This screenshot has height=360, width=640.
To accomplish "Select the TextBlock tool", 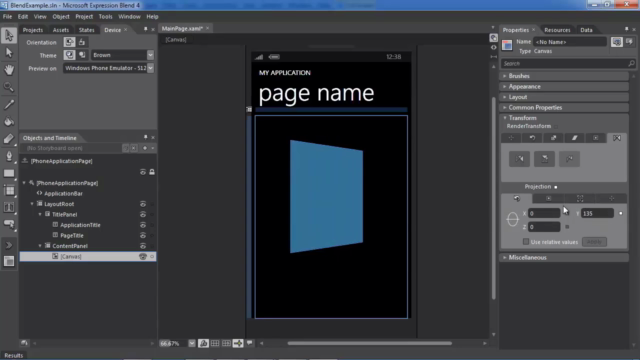I will point(9,207).
